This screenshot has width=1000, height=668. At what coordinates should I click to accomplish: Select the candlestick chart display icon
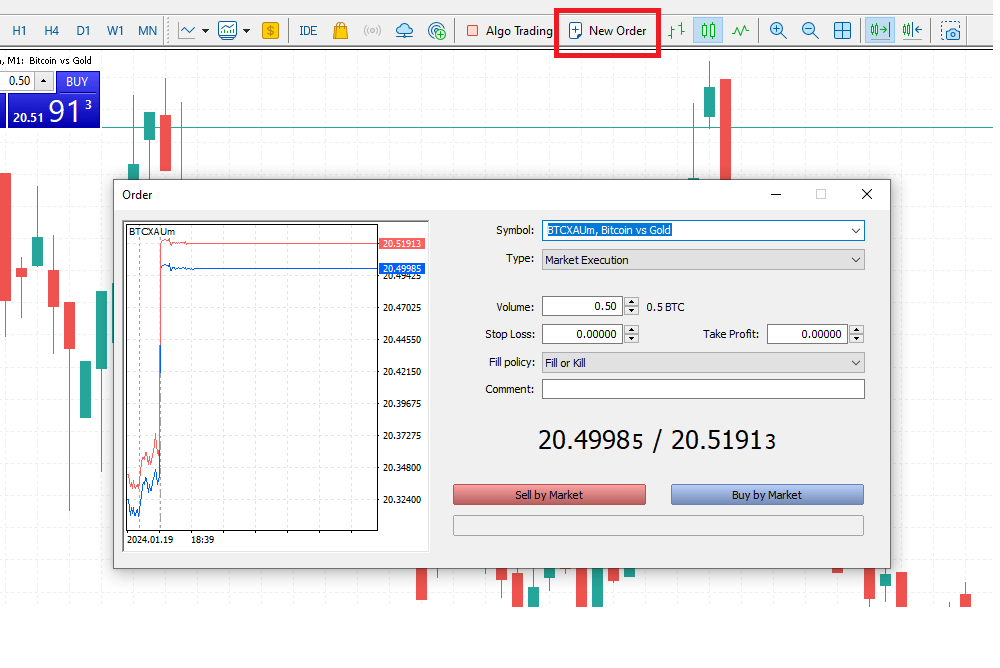tap(706, 30)
